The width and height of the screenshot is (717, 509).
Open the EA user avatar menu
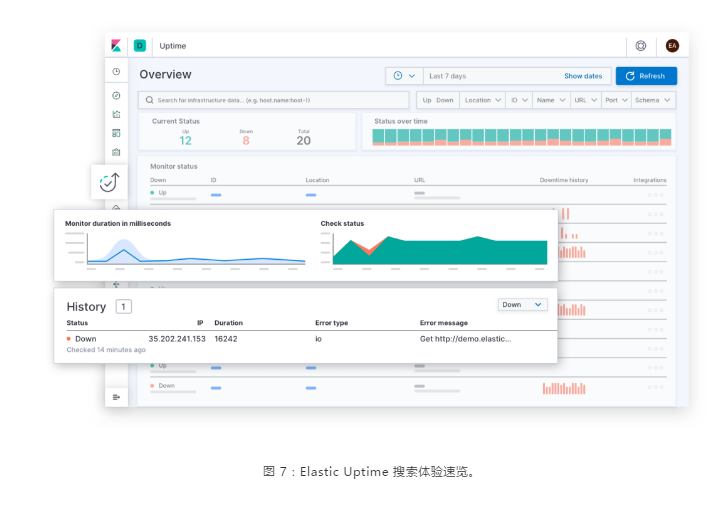tap(672, 46)
